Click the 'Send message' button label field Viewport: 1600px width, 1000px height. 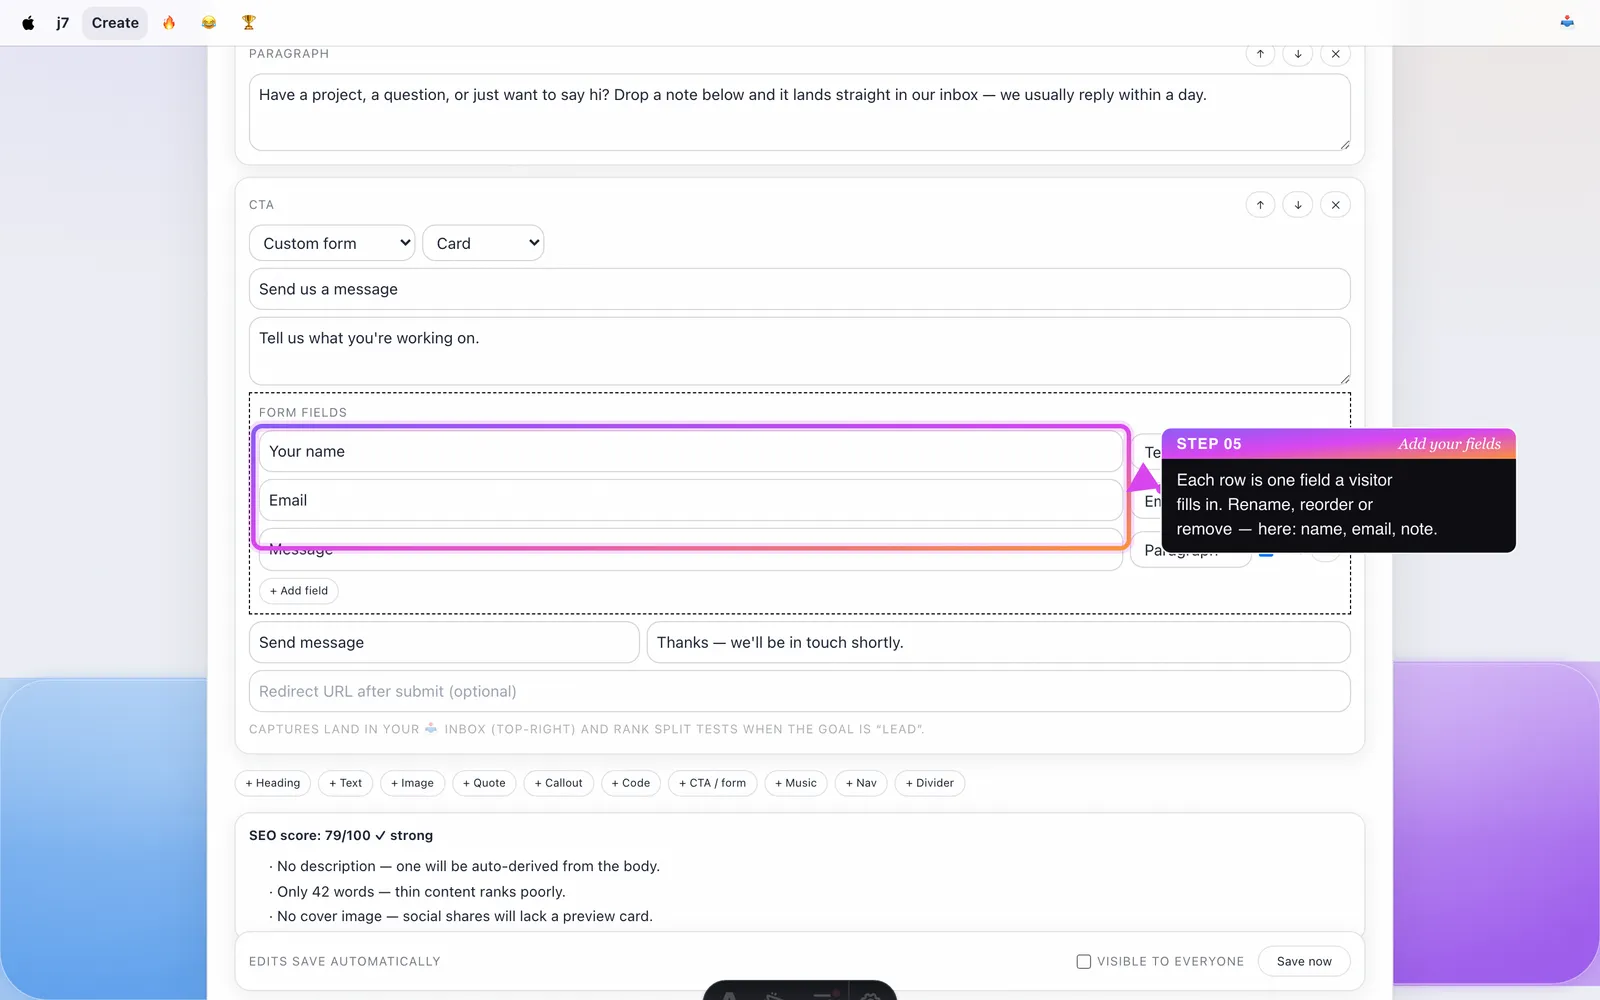pos(444,642)
